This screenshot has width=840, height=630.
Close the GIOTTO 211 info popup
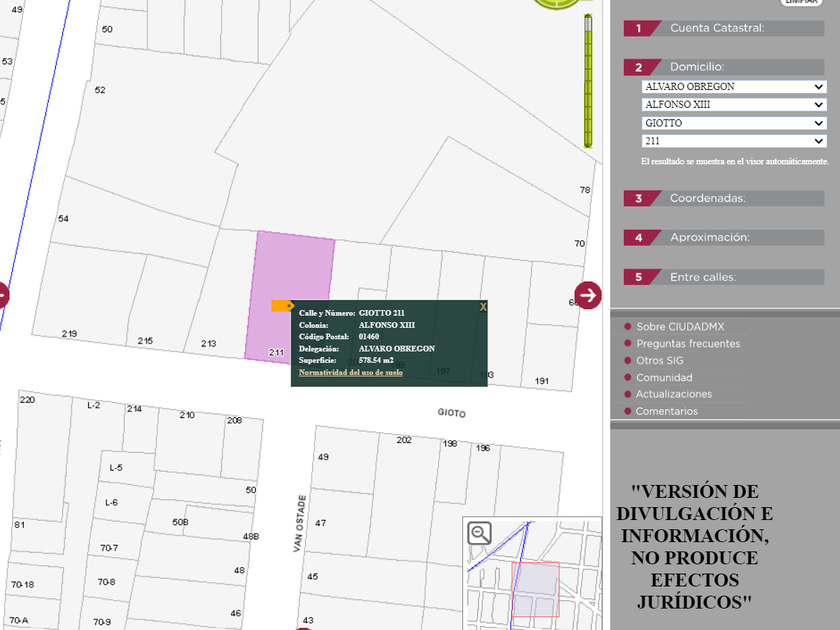pos(483,307)
